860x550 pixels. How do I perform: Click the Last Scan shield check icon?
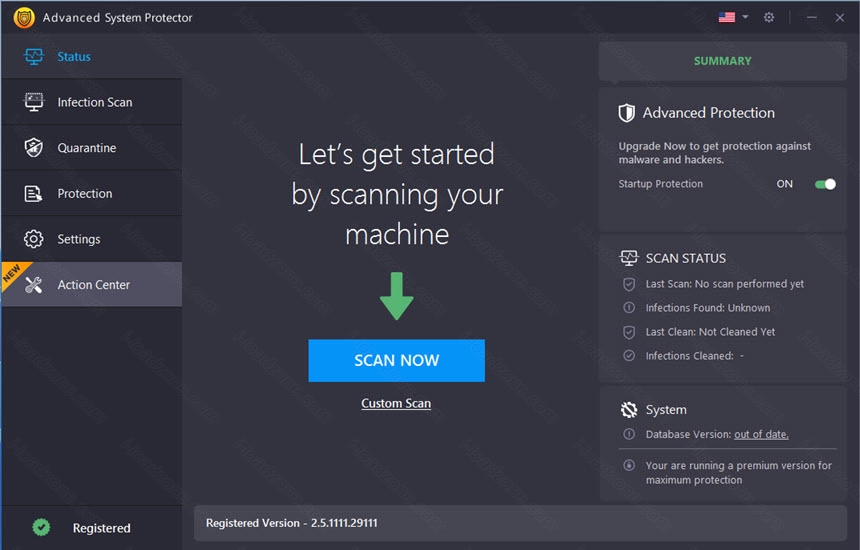[629, 284]
